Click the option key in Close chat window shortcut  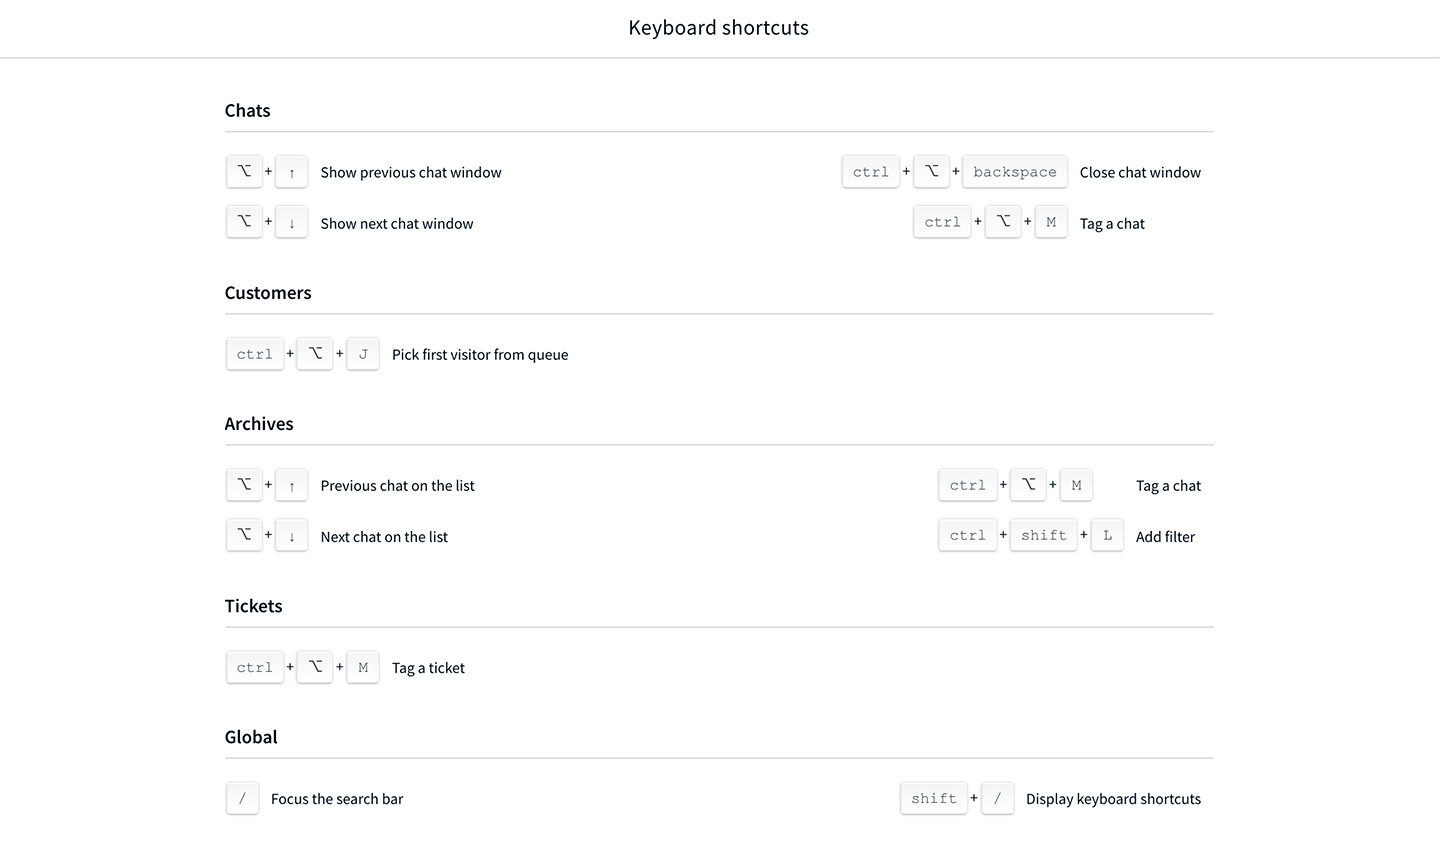931,171
